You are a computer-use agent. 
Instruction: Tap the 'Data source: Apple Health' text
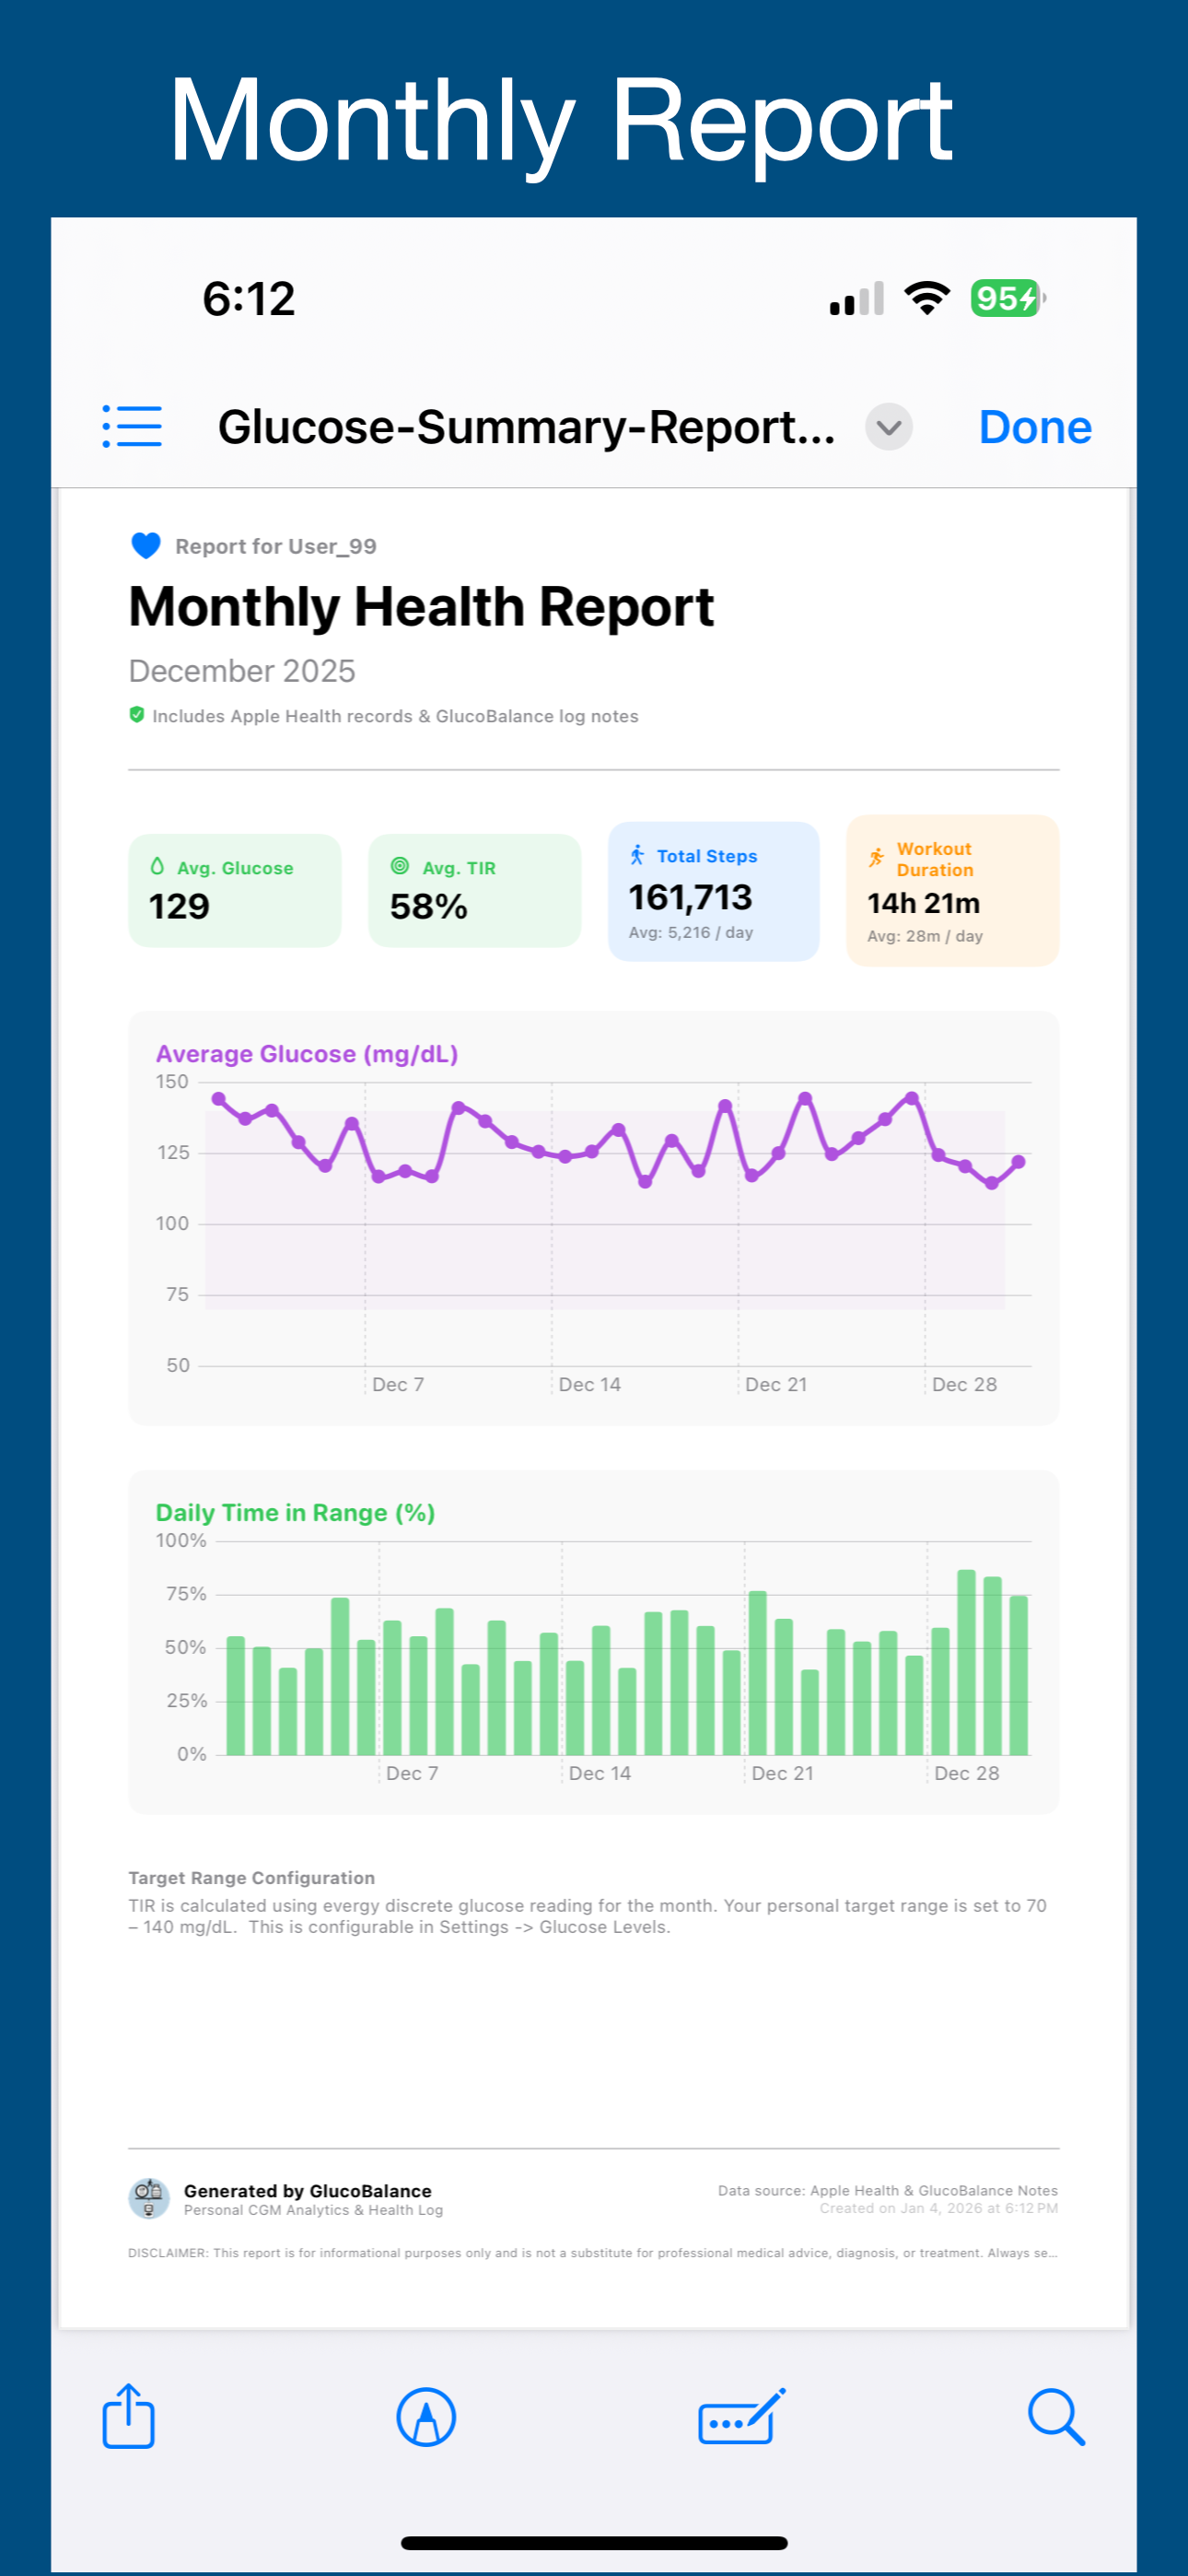pyautogui.click(x=888, y=2190)
